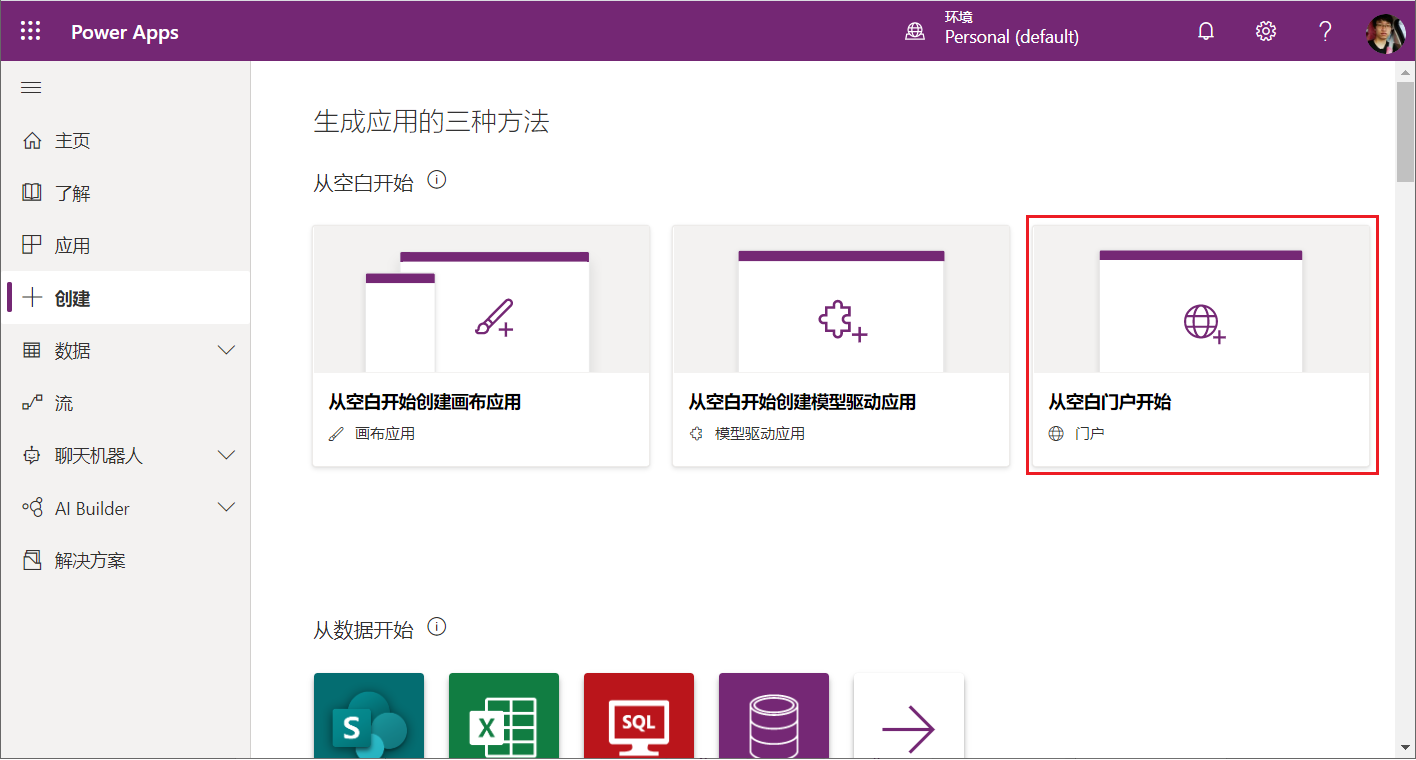Open the notifications bell
This screenshot has height=760, width=1416.
pos(1206,31)
